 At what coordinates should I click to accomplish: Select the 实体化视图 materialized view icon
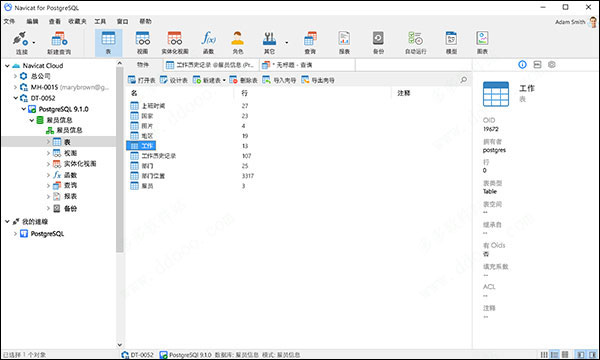175,43
